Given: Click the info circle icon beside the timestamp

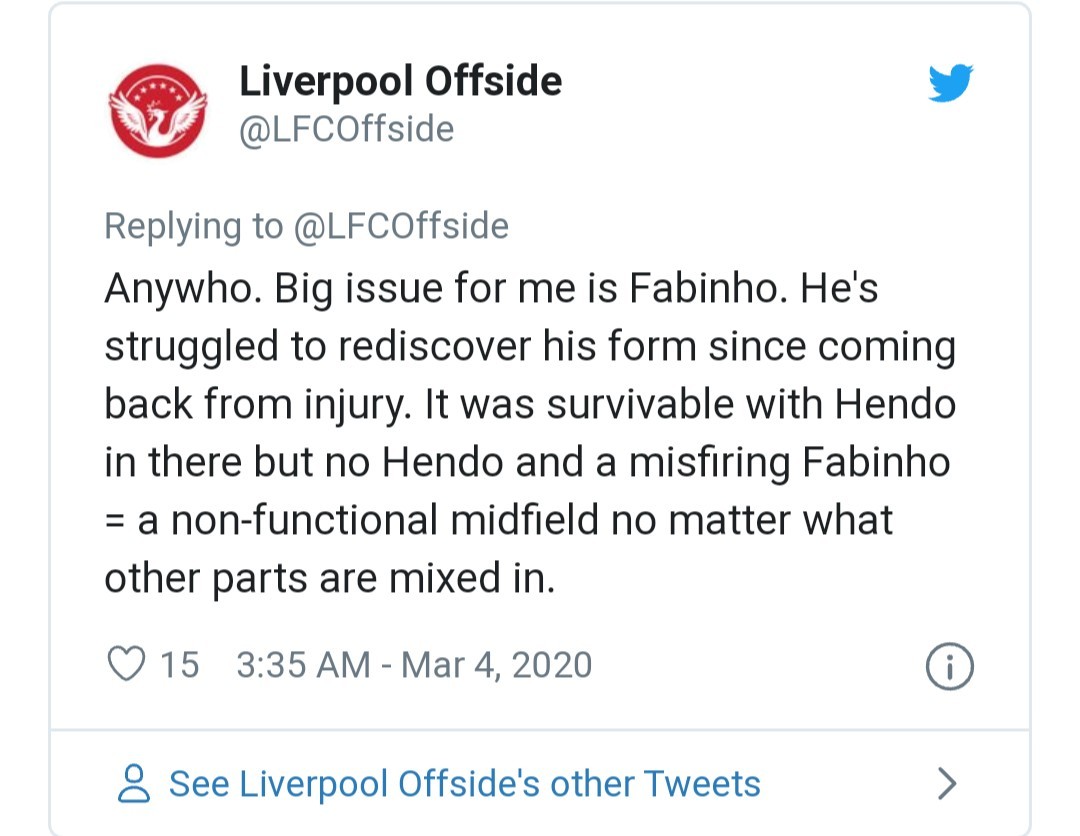Looking at the screenshot, I should click(x=948, y=664).
